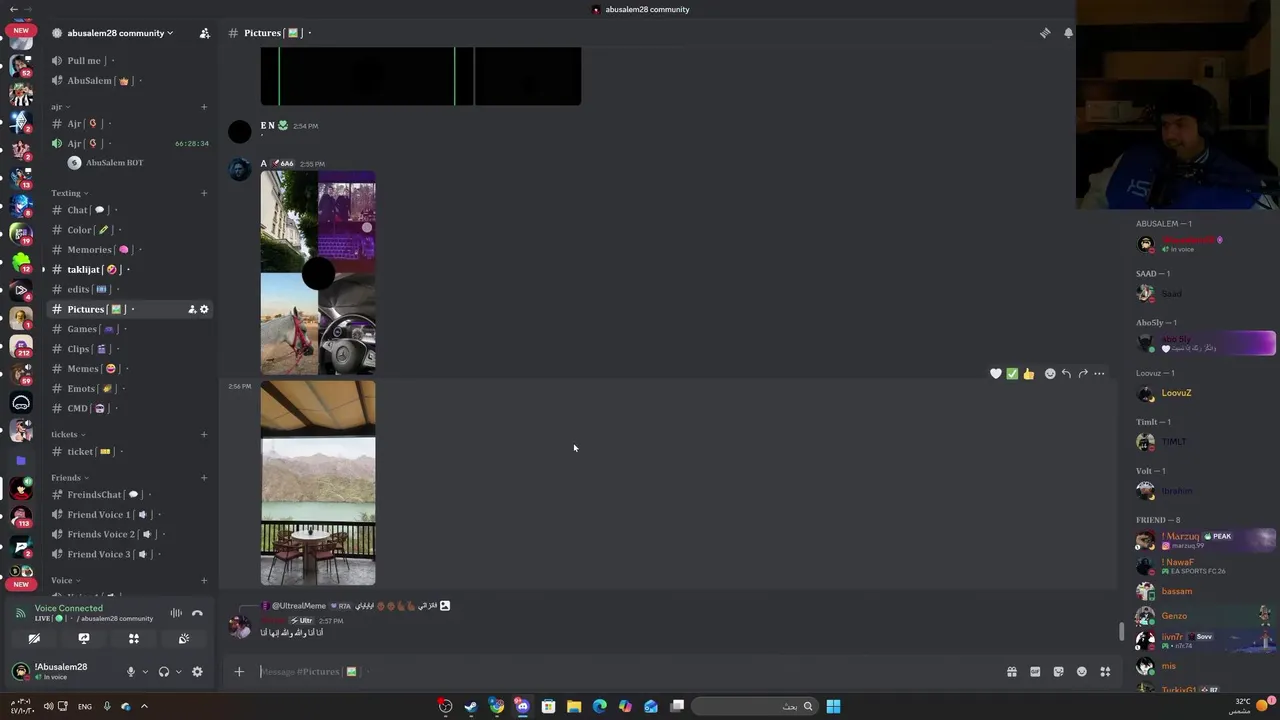Open activities launcher in voice panel
Viewport: 1280px width, 720px height.
[134, 638]
